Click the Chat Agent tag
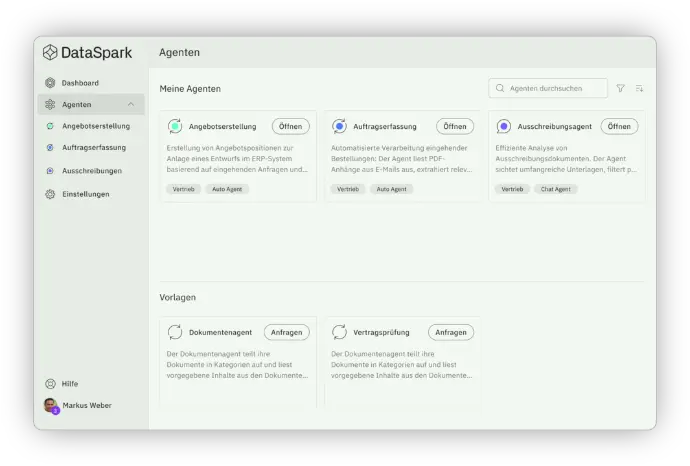The width and height of the screenshot is (690, 466). point(557,189)
